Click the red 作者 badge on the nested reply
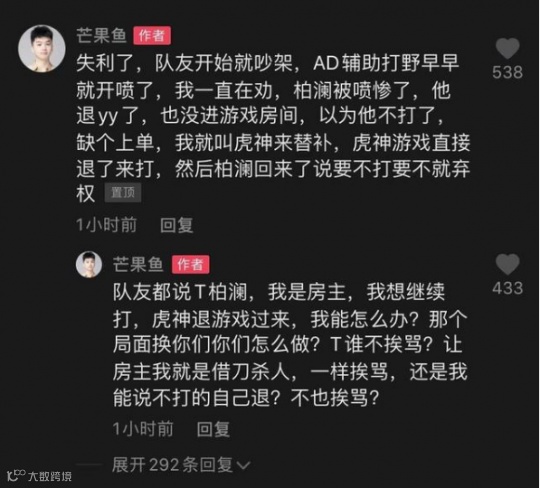This screenshot has width=540, height=488. 190,264
